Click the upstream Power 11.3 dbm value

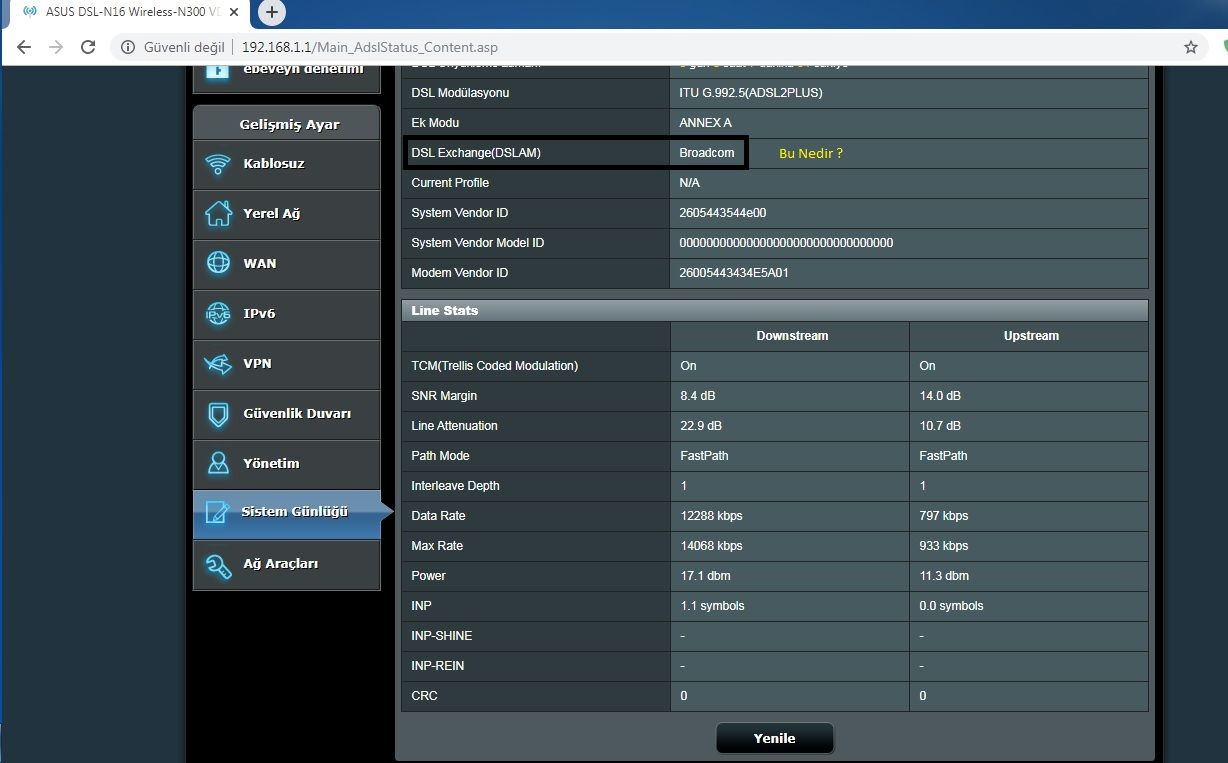click(x=944, y=576)
